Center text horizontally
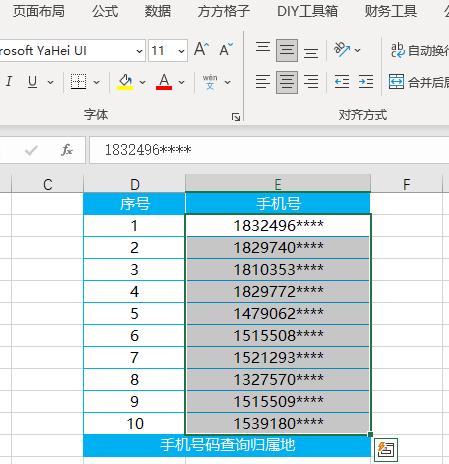 pos(287,82)
